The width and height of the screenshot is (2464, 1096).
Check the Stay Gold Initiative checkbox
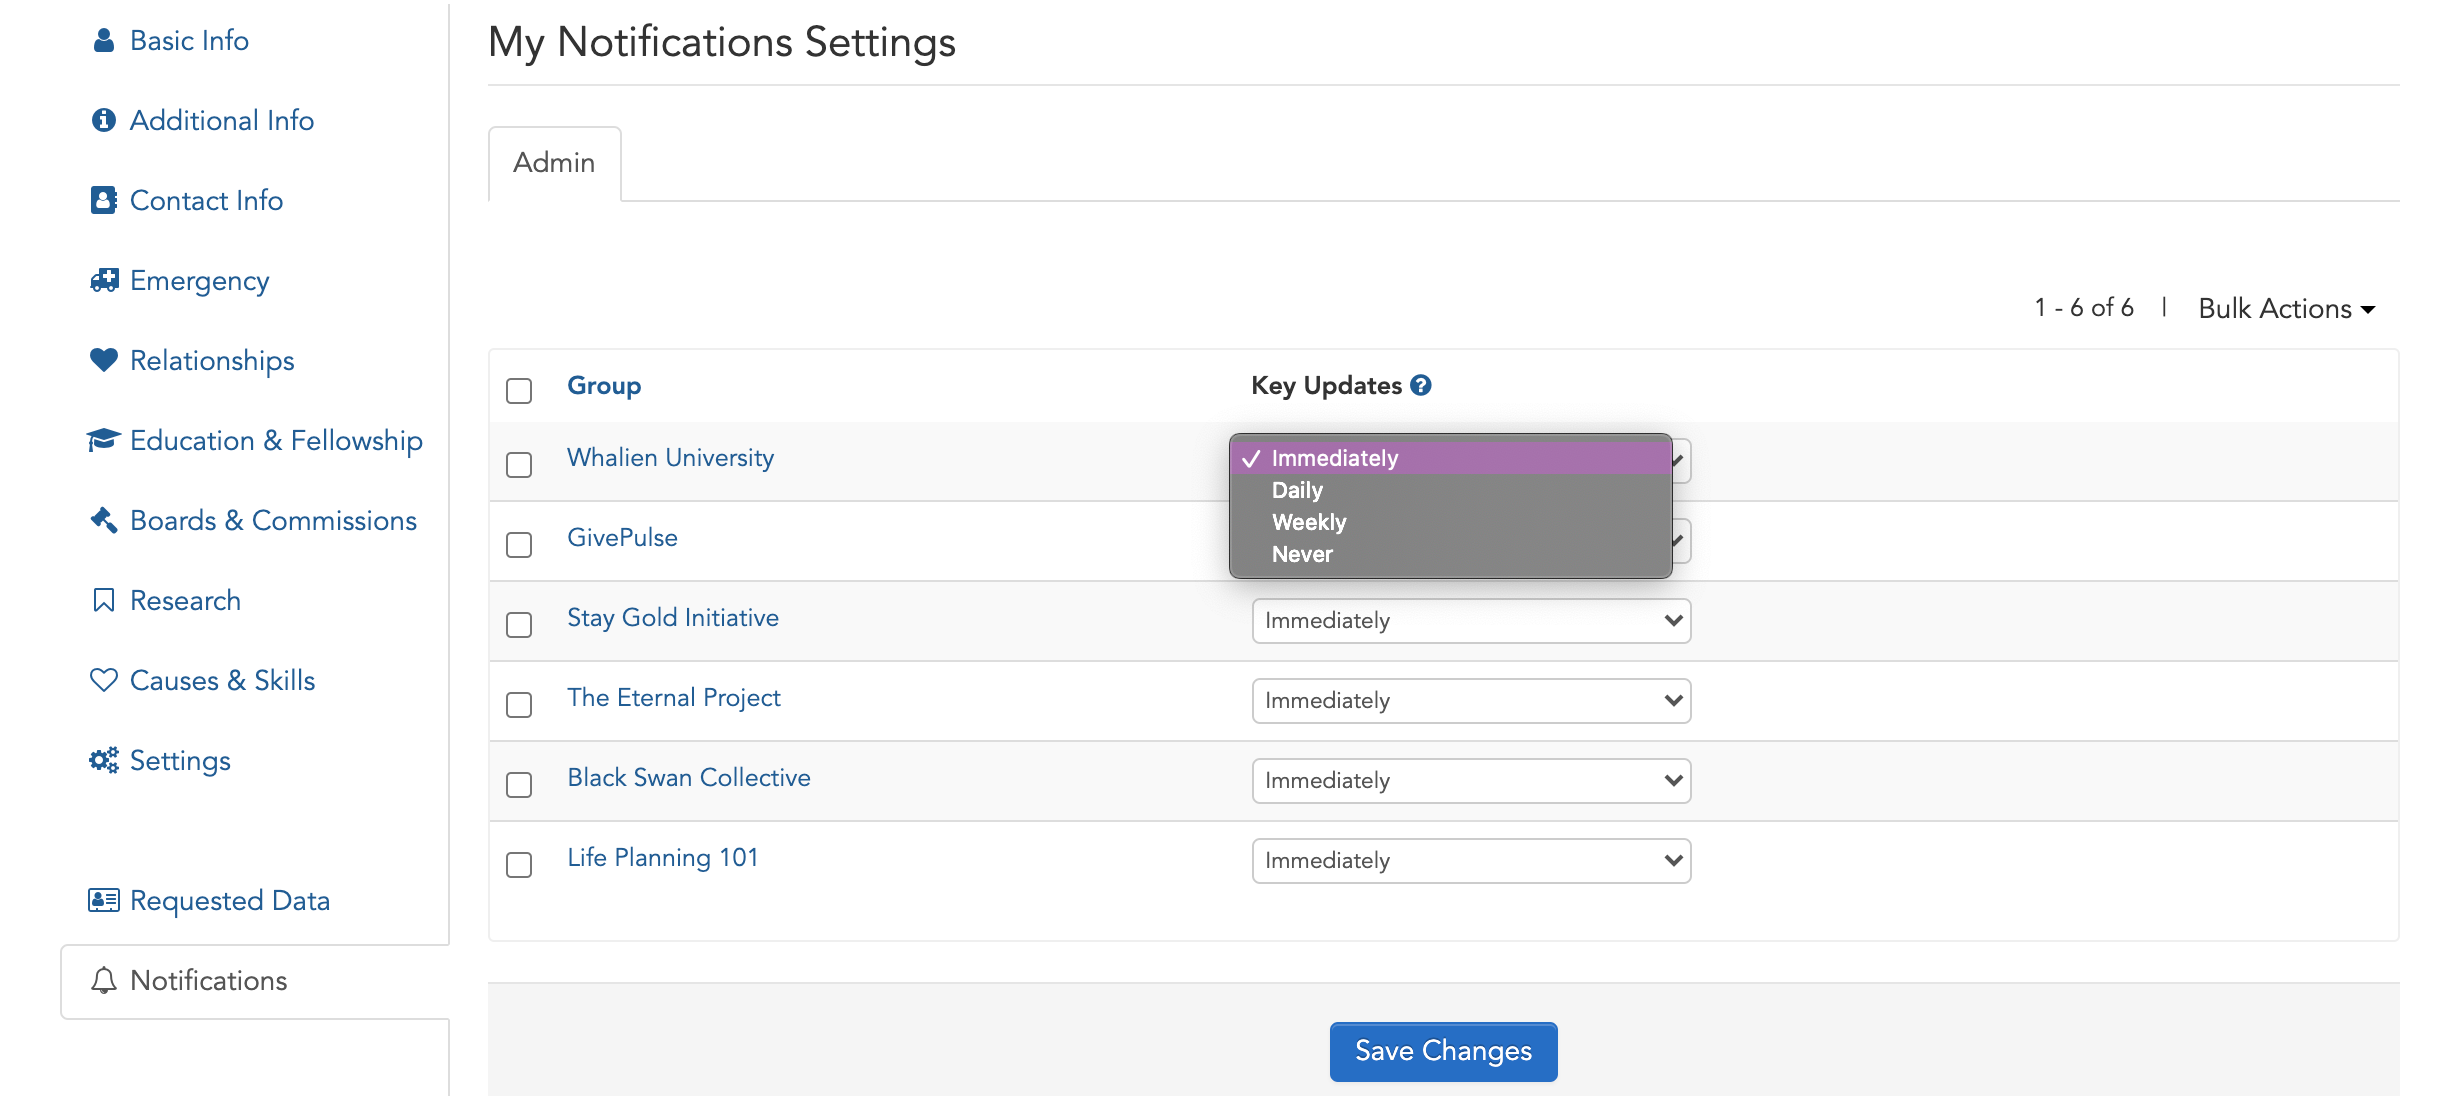click(x=519, y=625)
